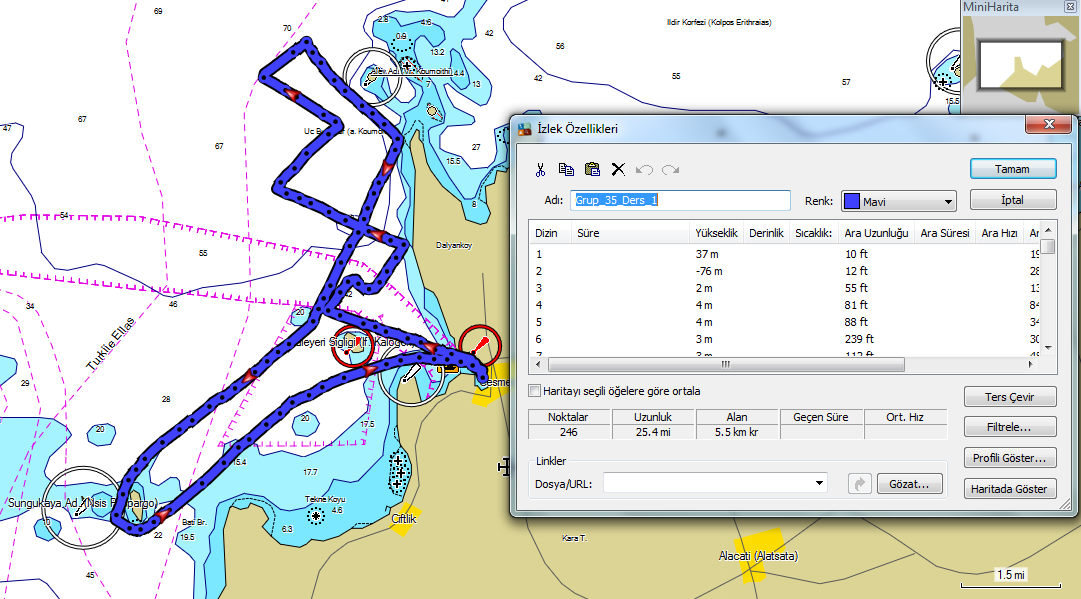This screenshot has height=599, width=1081.
Task: Click the horizontal scrollbar of the track table
Action: (726, 365)
